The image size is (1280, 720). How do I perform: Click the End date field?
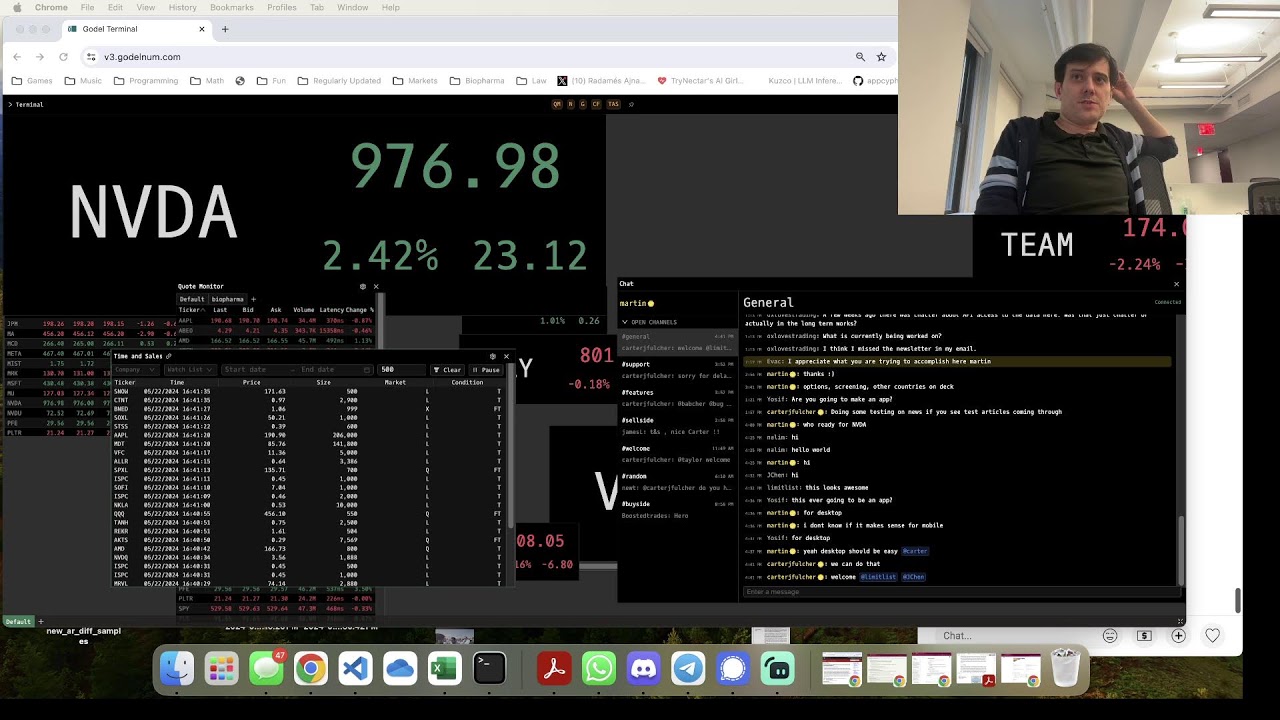pos(330,370)
